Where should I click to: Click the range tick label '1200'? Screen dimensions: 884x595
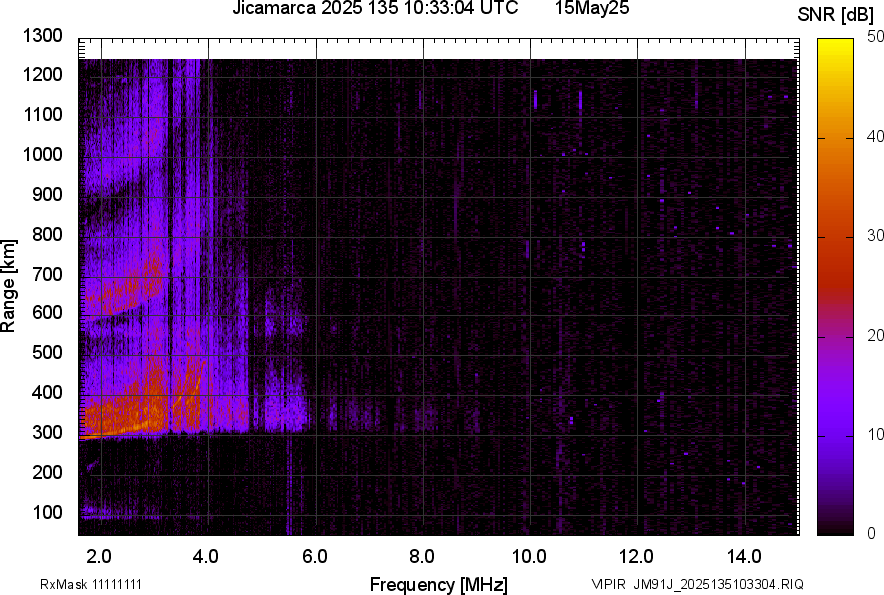click(x=43, y=74)
